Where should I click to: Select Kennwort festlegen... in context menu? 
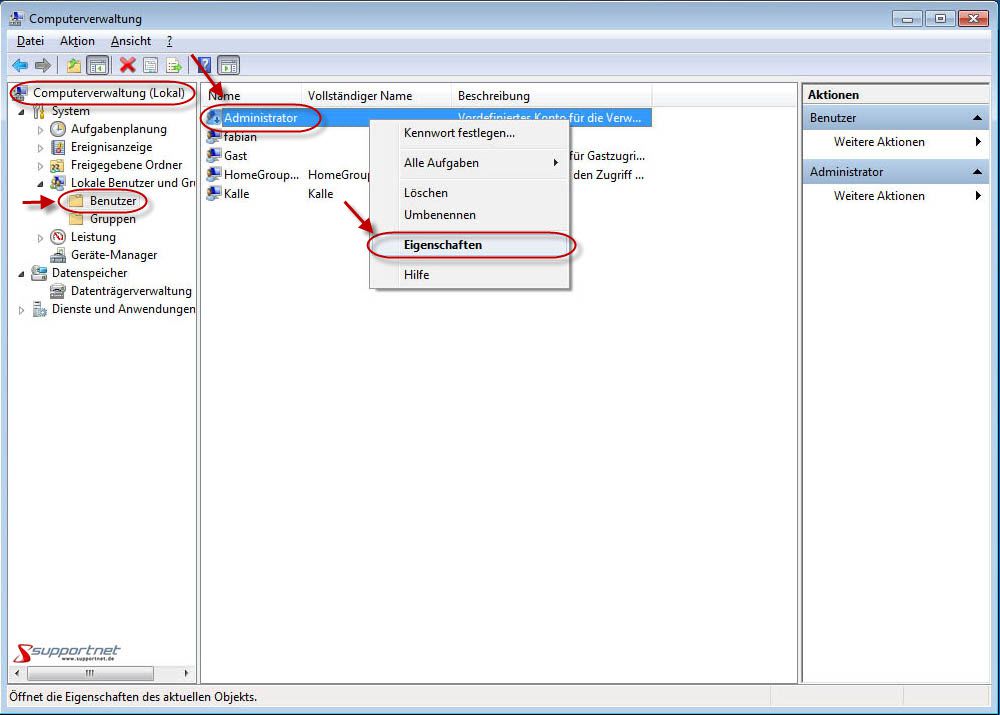coord(459,133)
